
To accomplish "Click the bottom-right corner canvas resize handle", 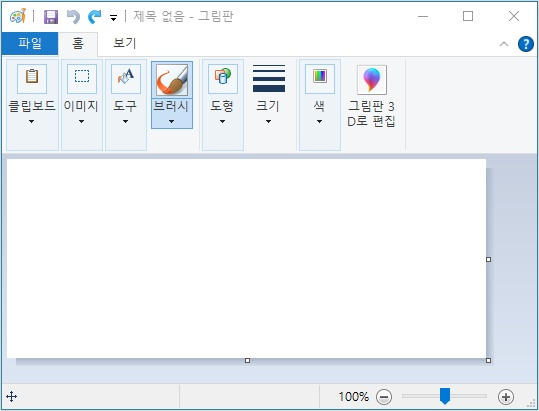I will click(488, 360).
